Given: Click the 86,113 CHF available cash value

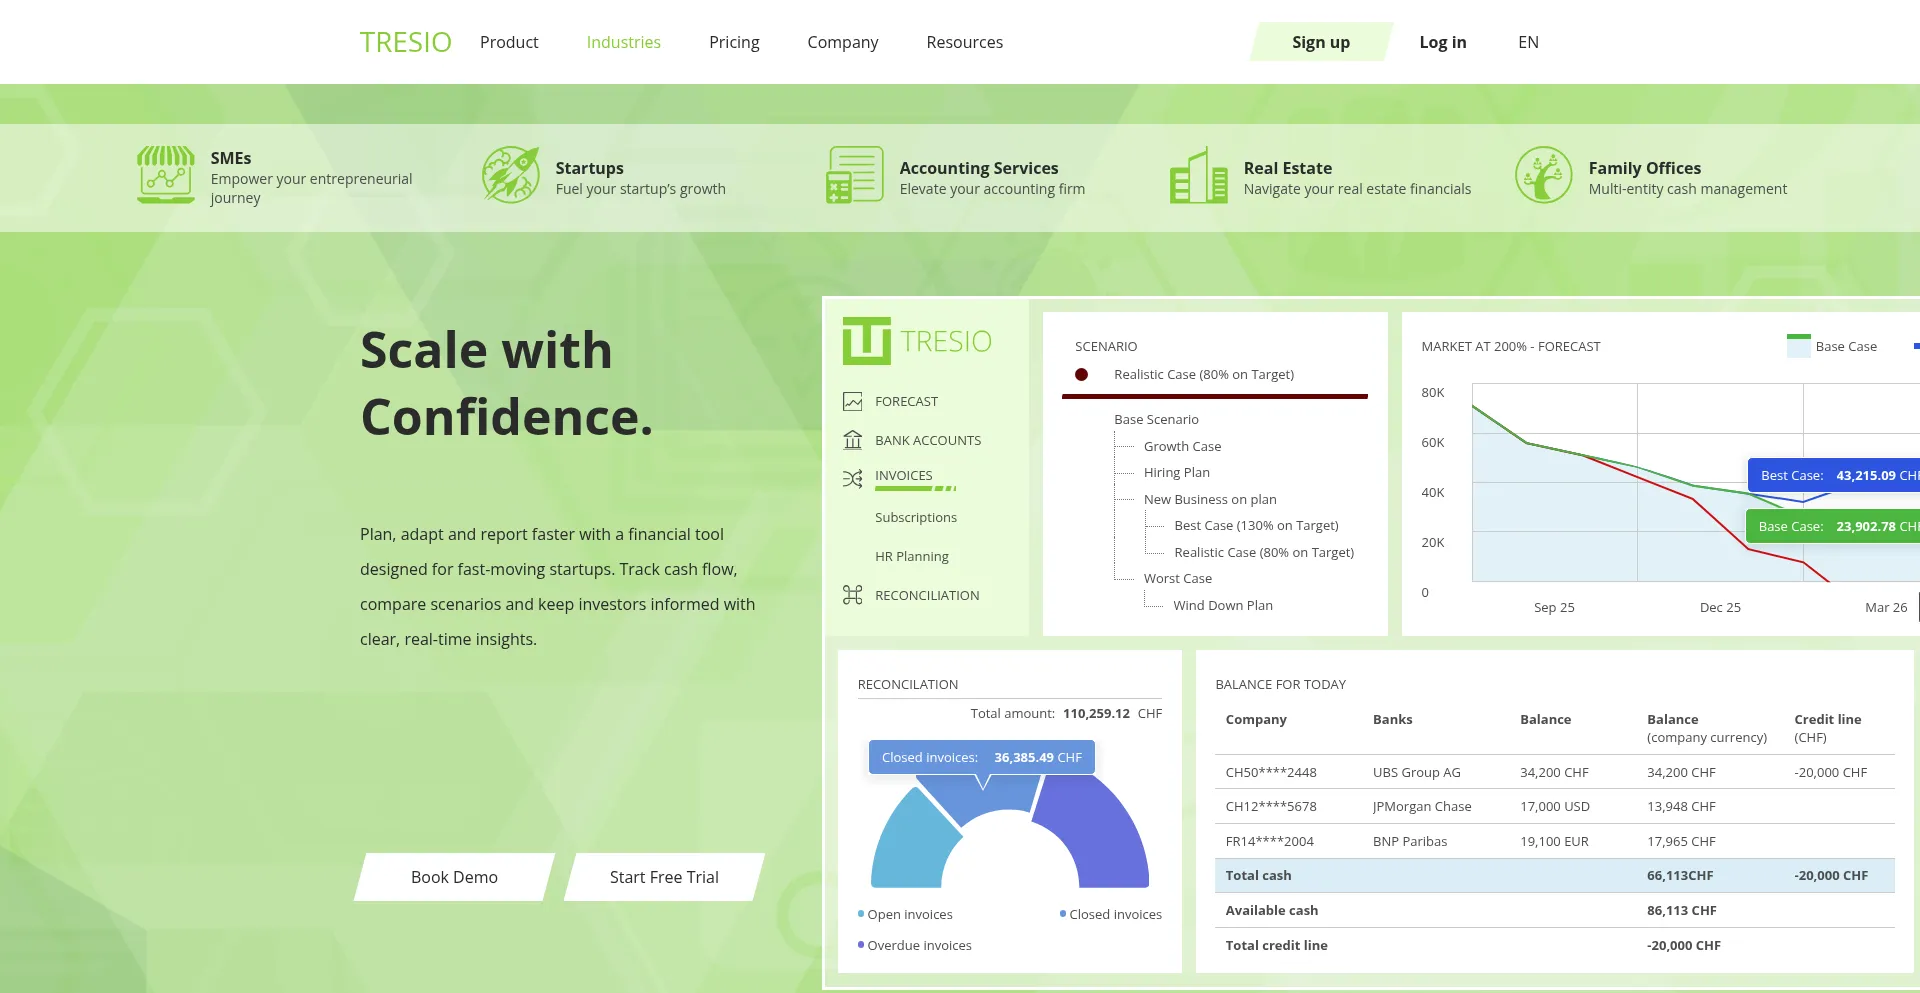Looking at the screenshot, I should coord(1682,911).
